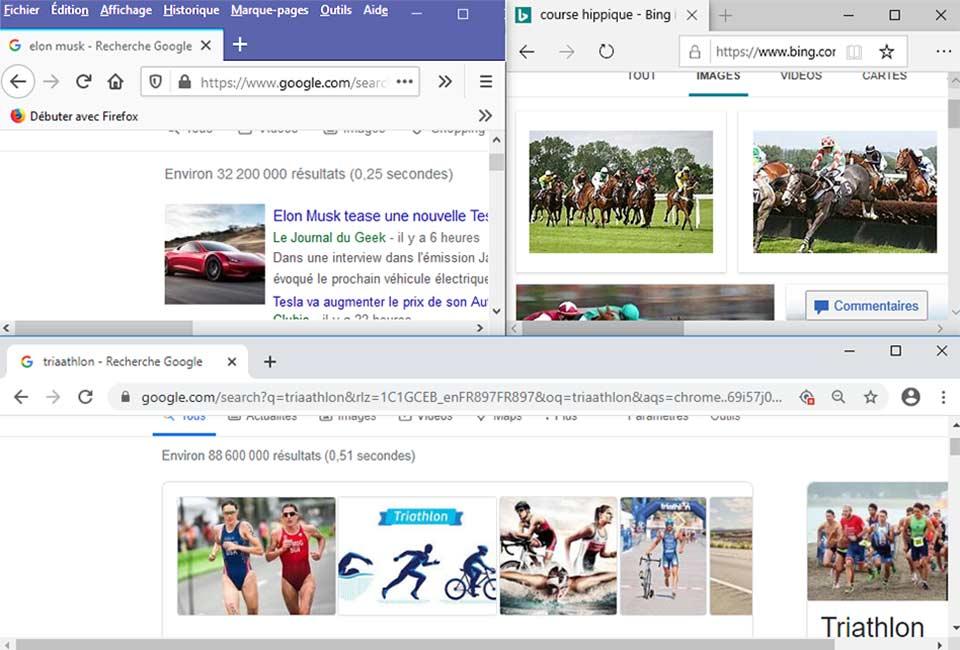Click Chrome vertical scrollbar up arrow
The height and width of the screenshot is (650, 960).
point(955,424)
